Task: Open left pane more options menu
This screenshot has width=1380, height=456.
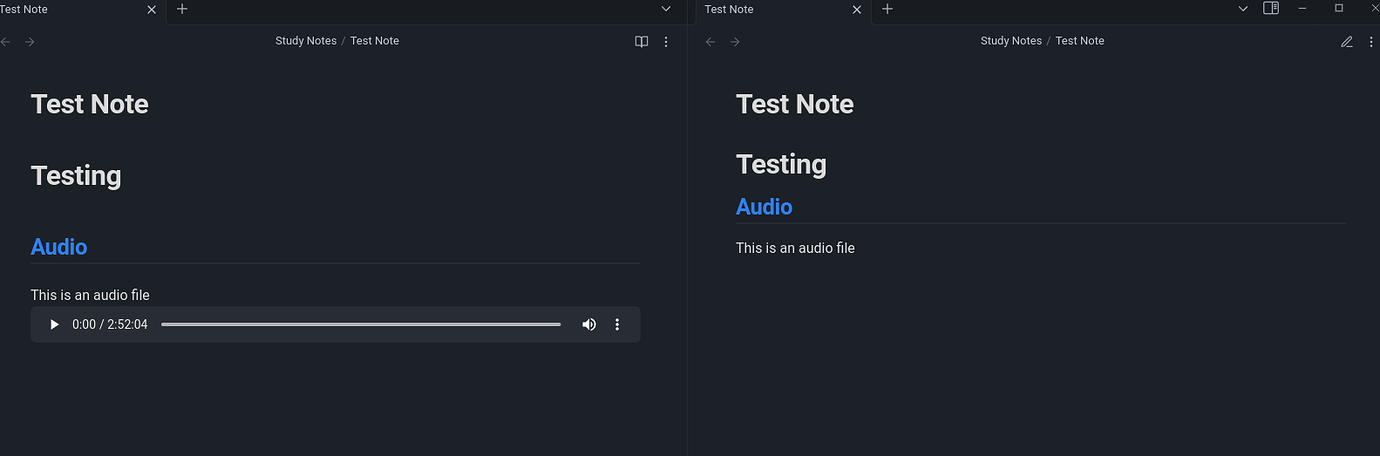Action: 667,41
